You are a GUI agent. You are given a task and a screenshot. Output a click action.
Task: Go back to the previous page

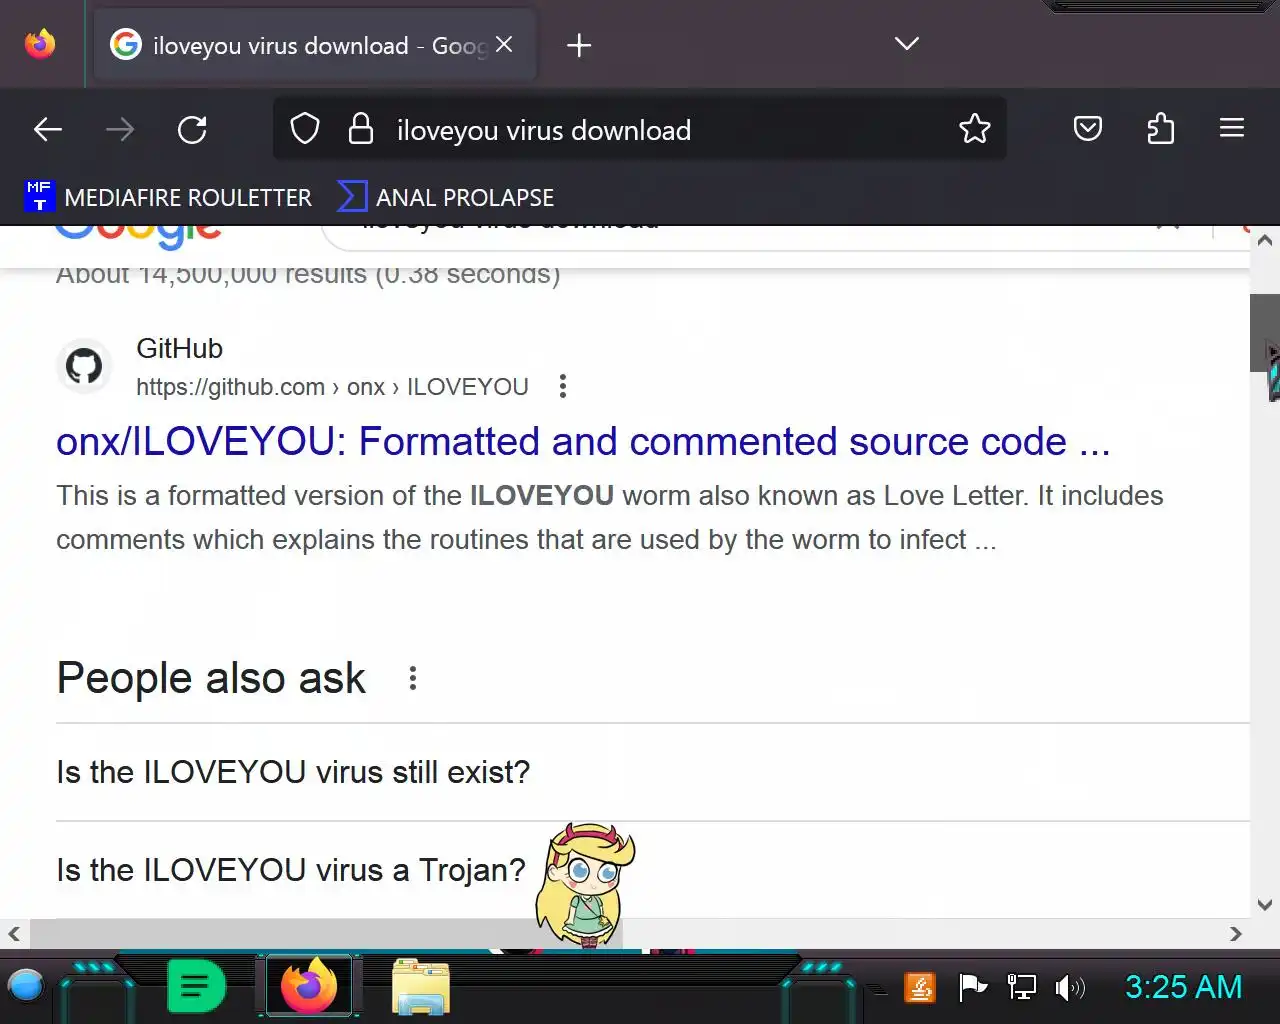point(48,129)
